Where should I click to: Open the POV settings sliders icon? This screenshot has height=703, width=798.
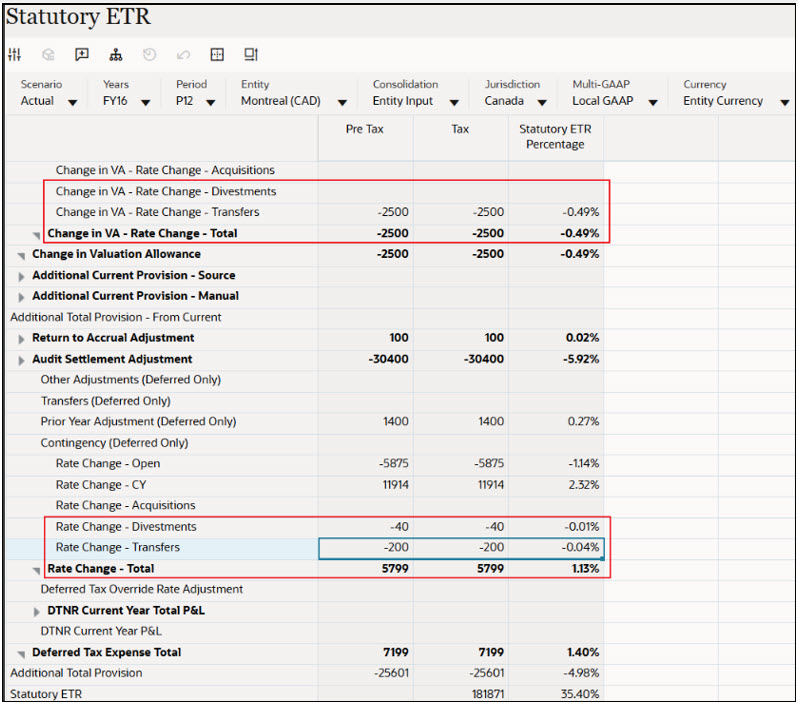click(x=15, y=54)
